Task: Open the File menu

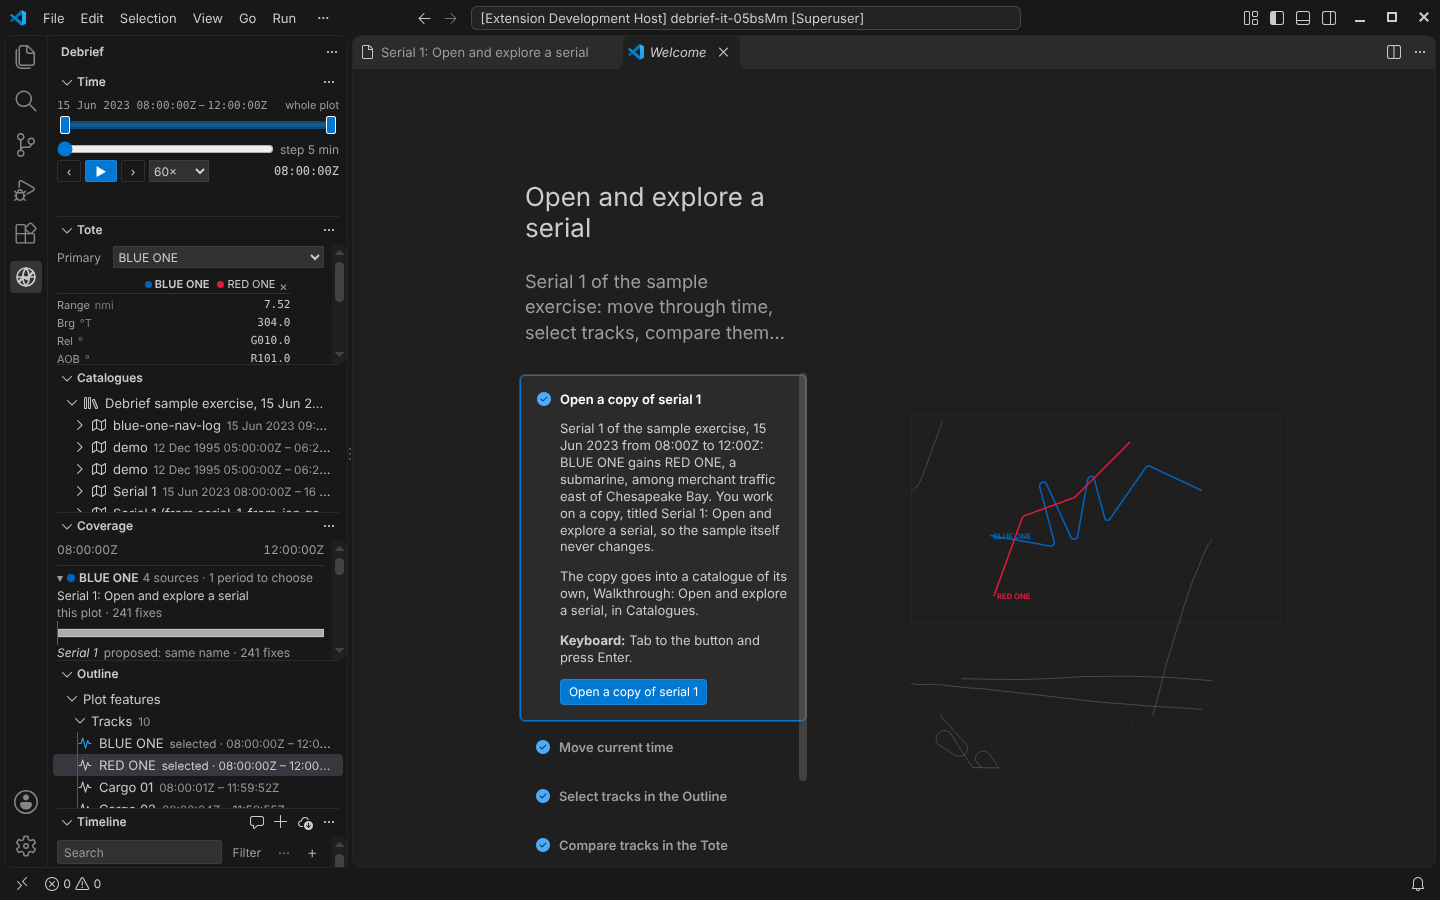Action: [x=54, y=18]
